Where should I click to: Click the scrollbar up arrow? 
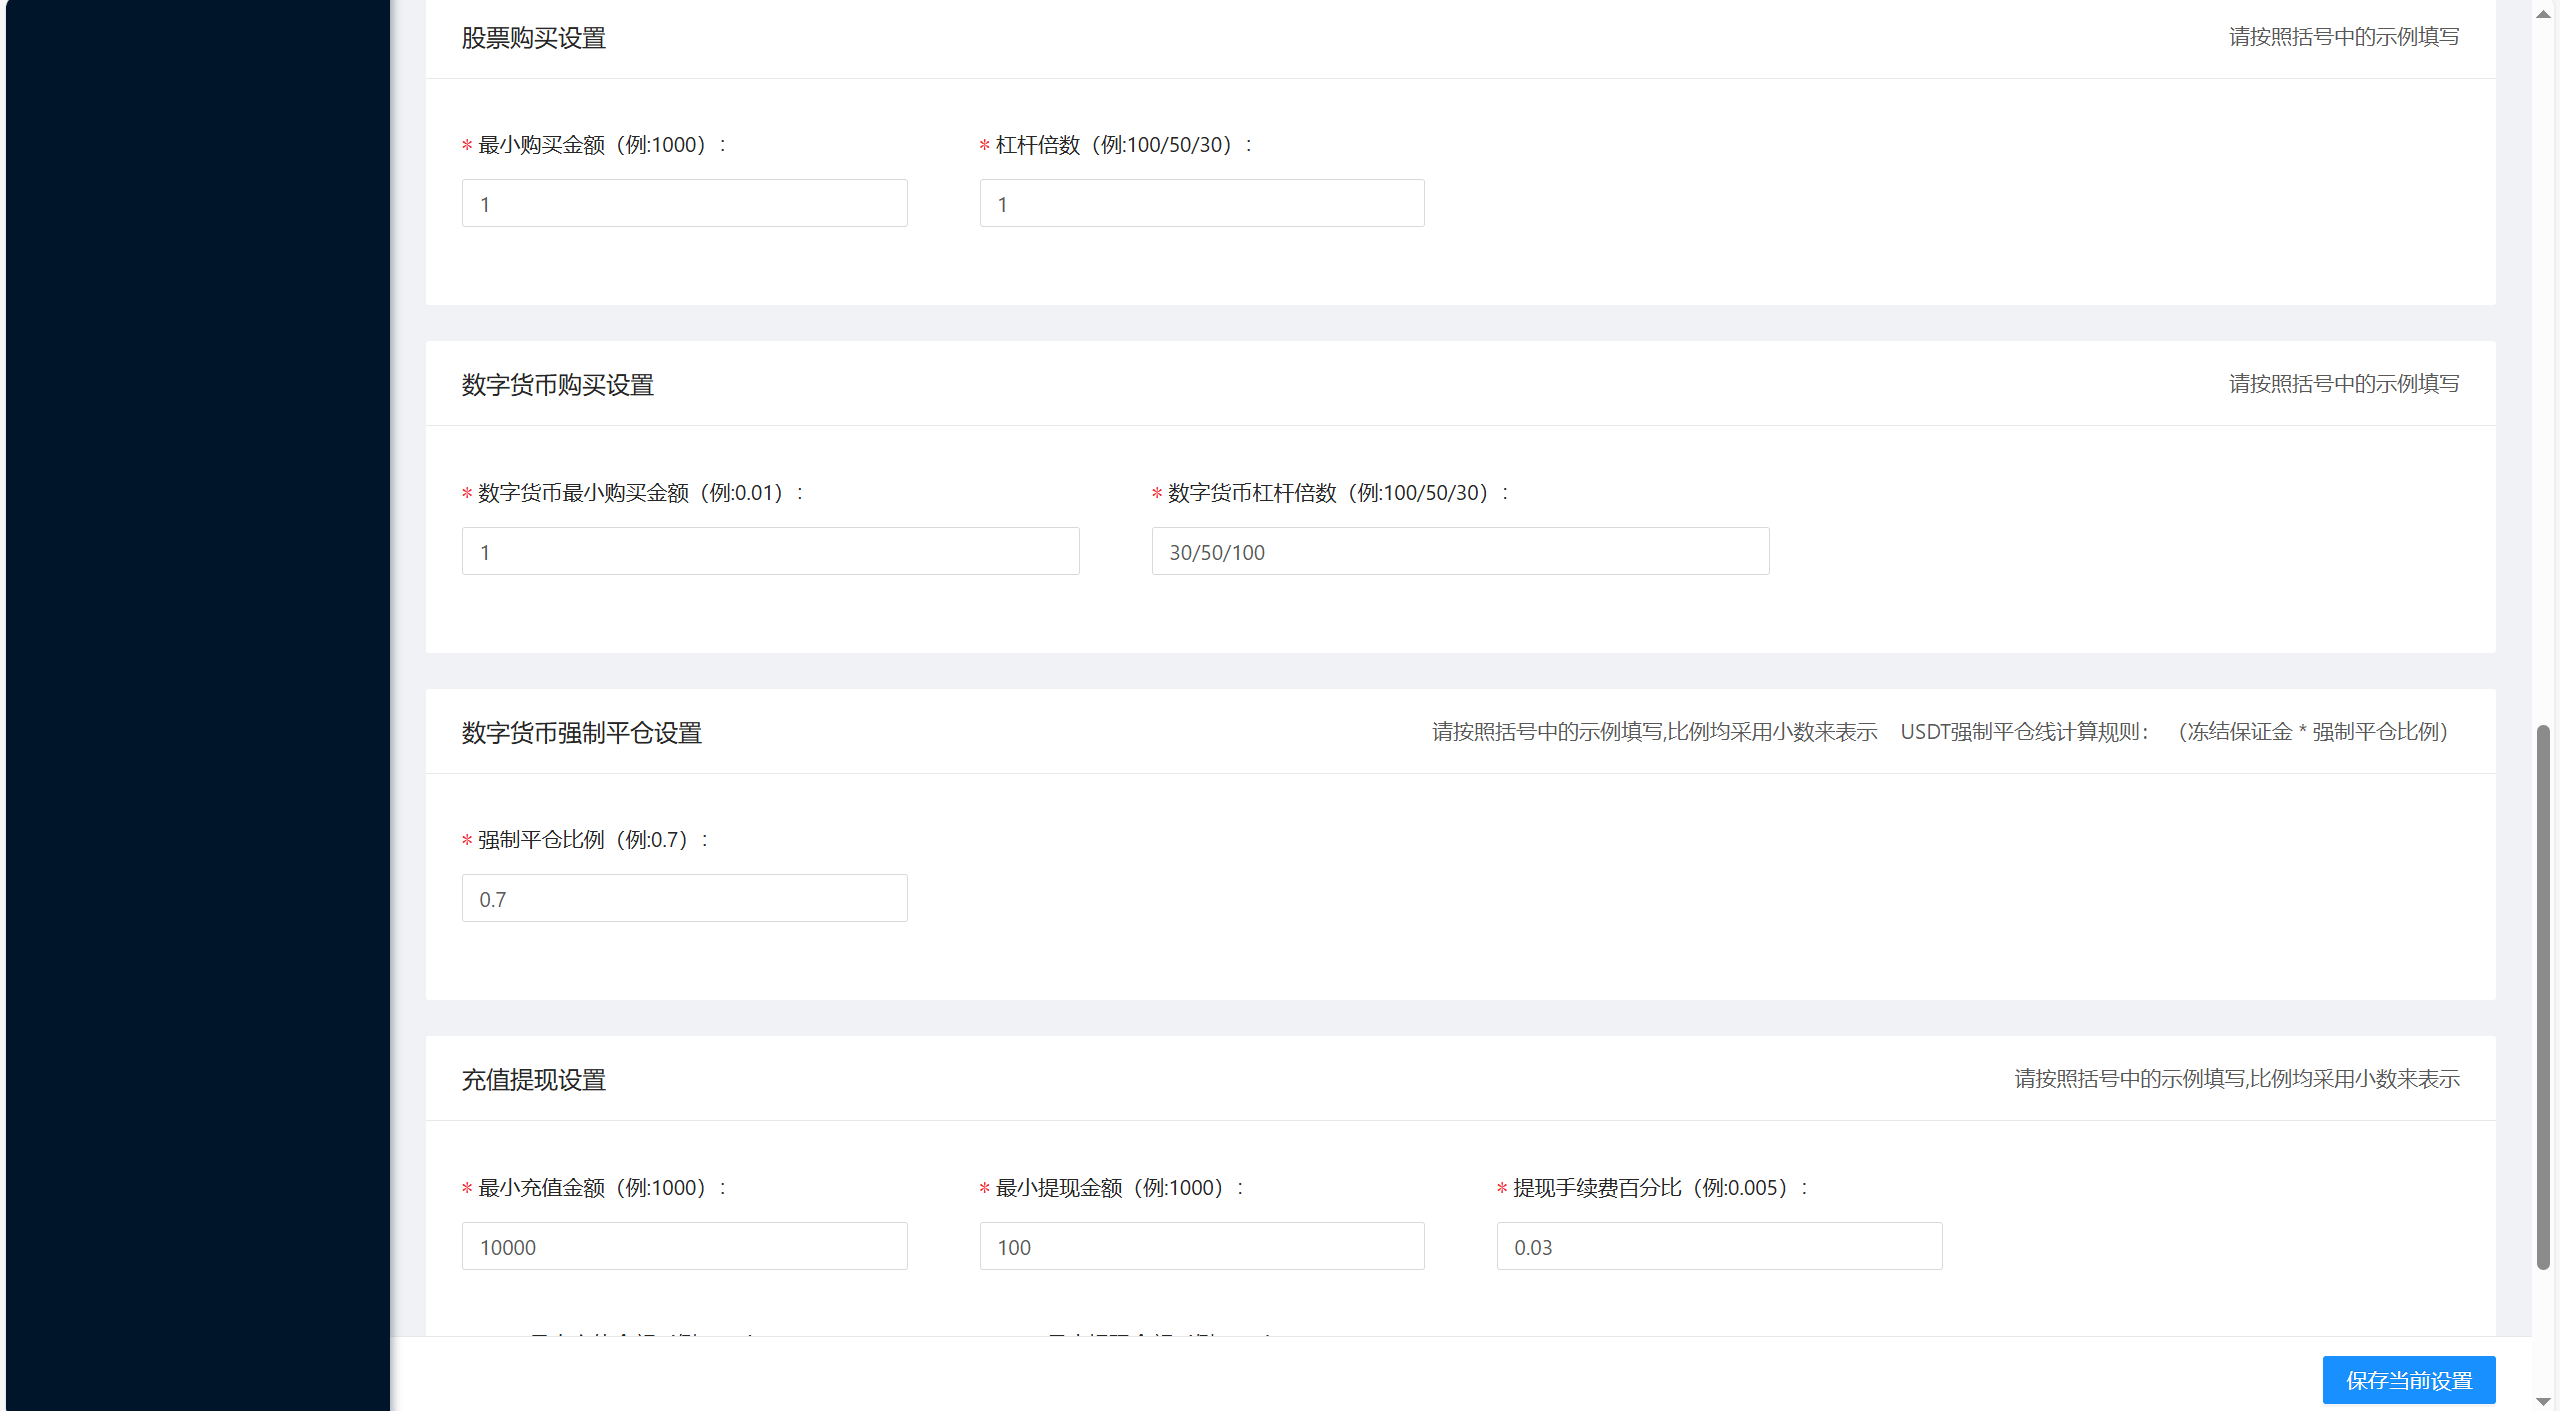2541,13
